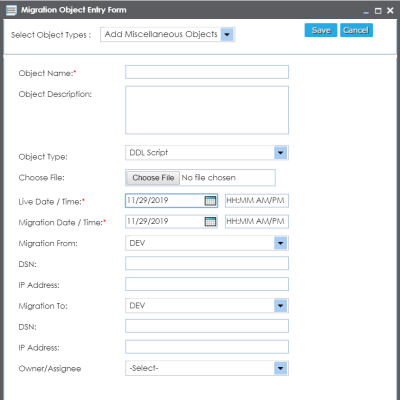Cancel the entry form
The image size is (400, 400).
(x=356, y=30)
